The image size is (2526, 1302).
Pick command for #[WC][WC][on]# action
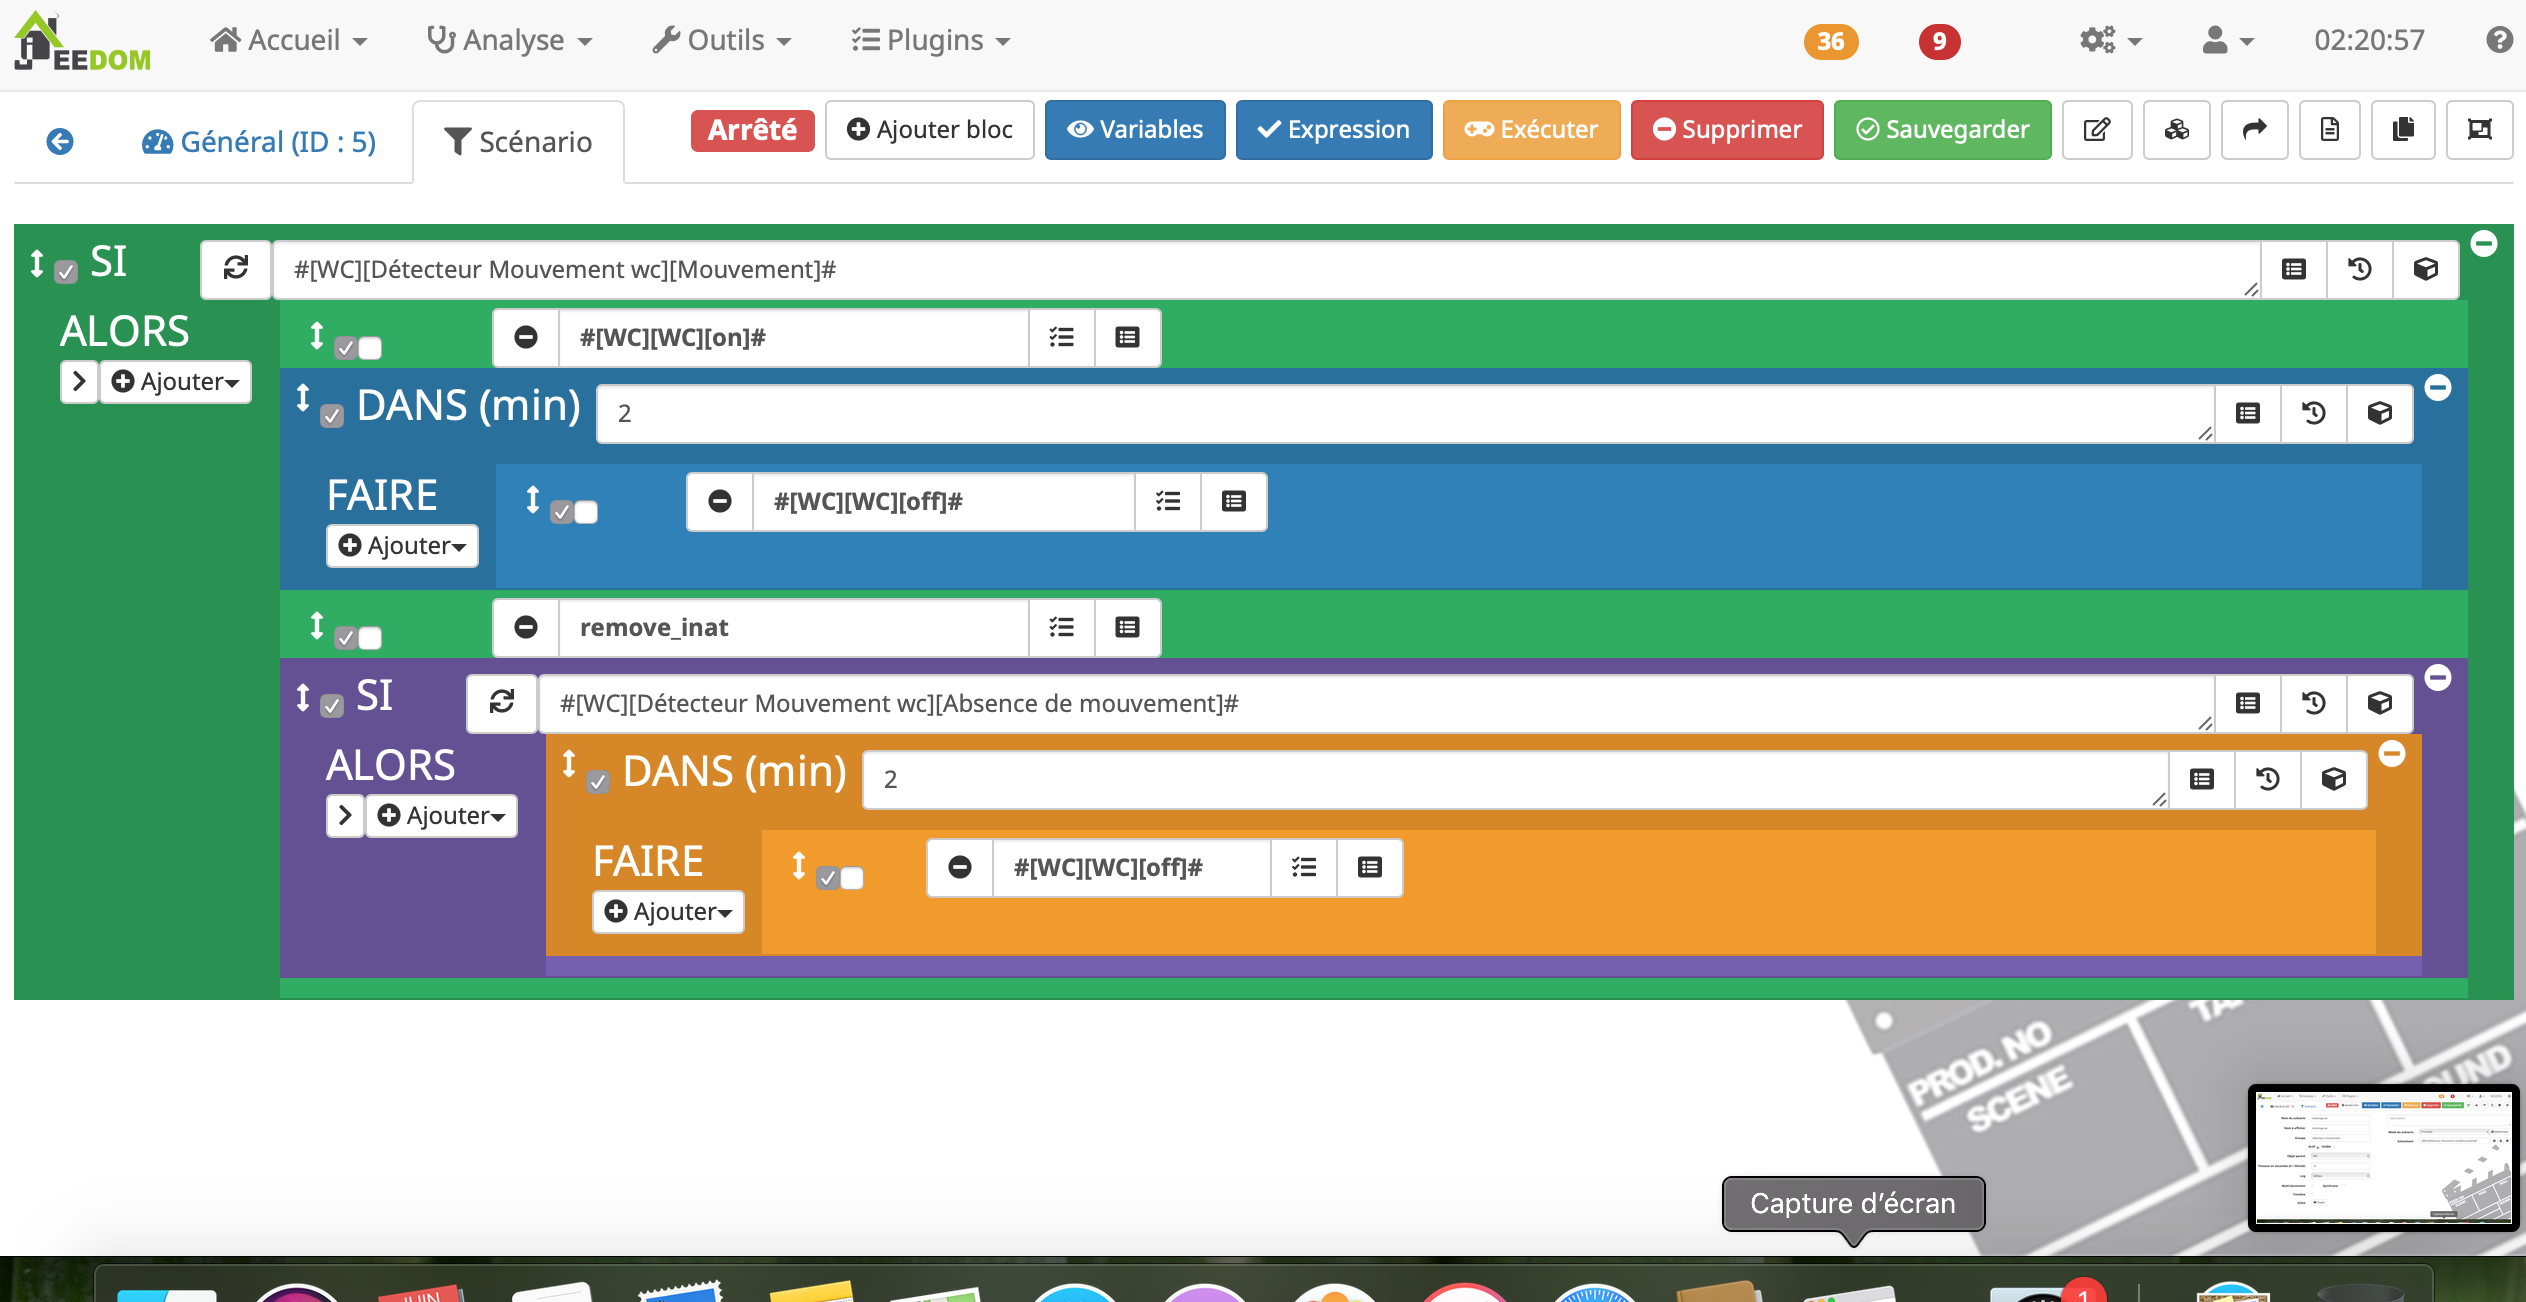tap(1128, 338)
